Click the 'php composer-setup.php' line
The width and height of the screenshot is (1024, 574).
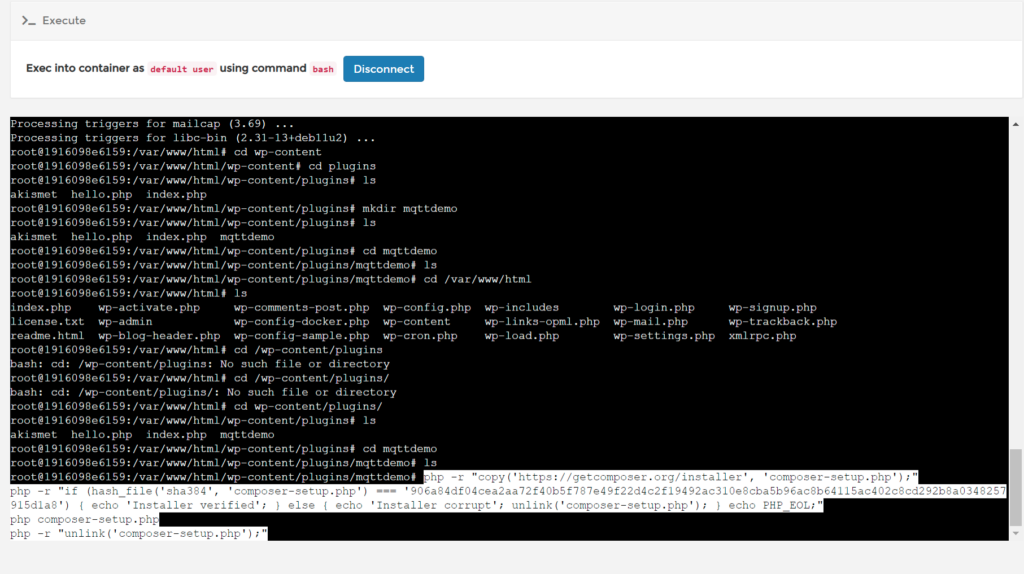(84, 520)
